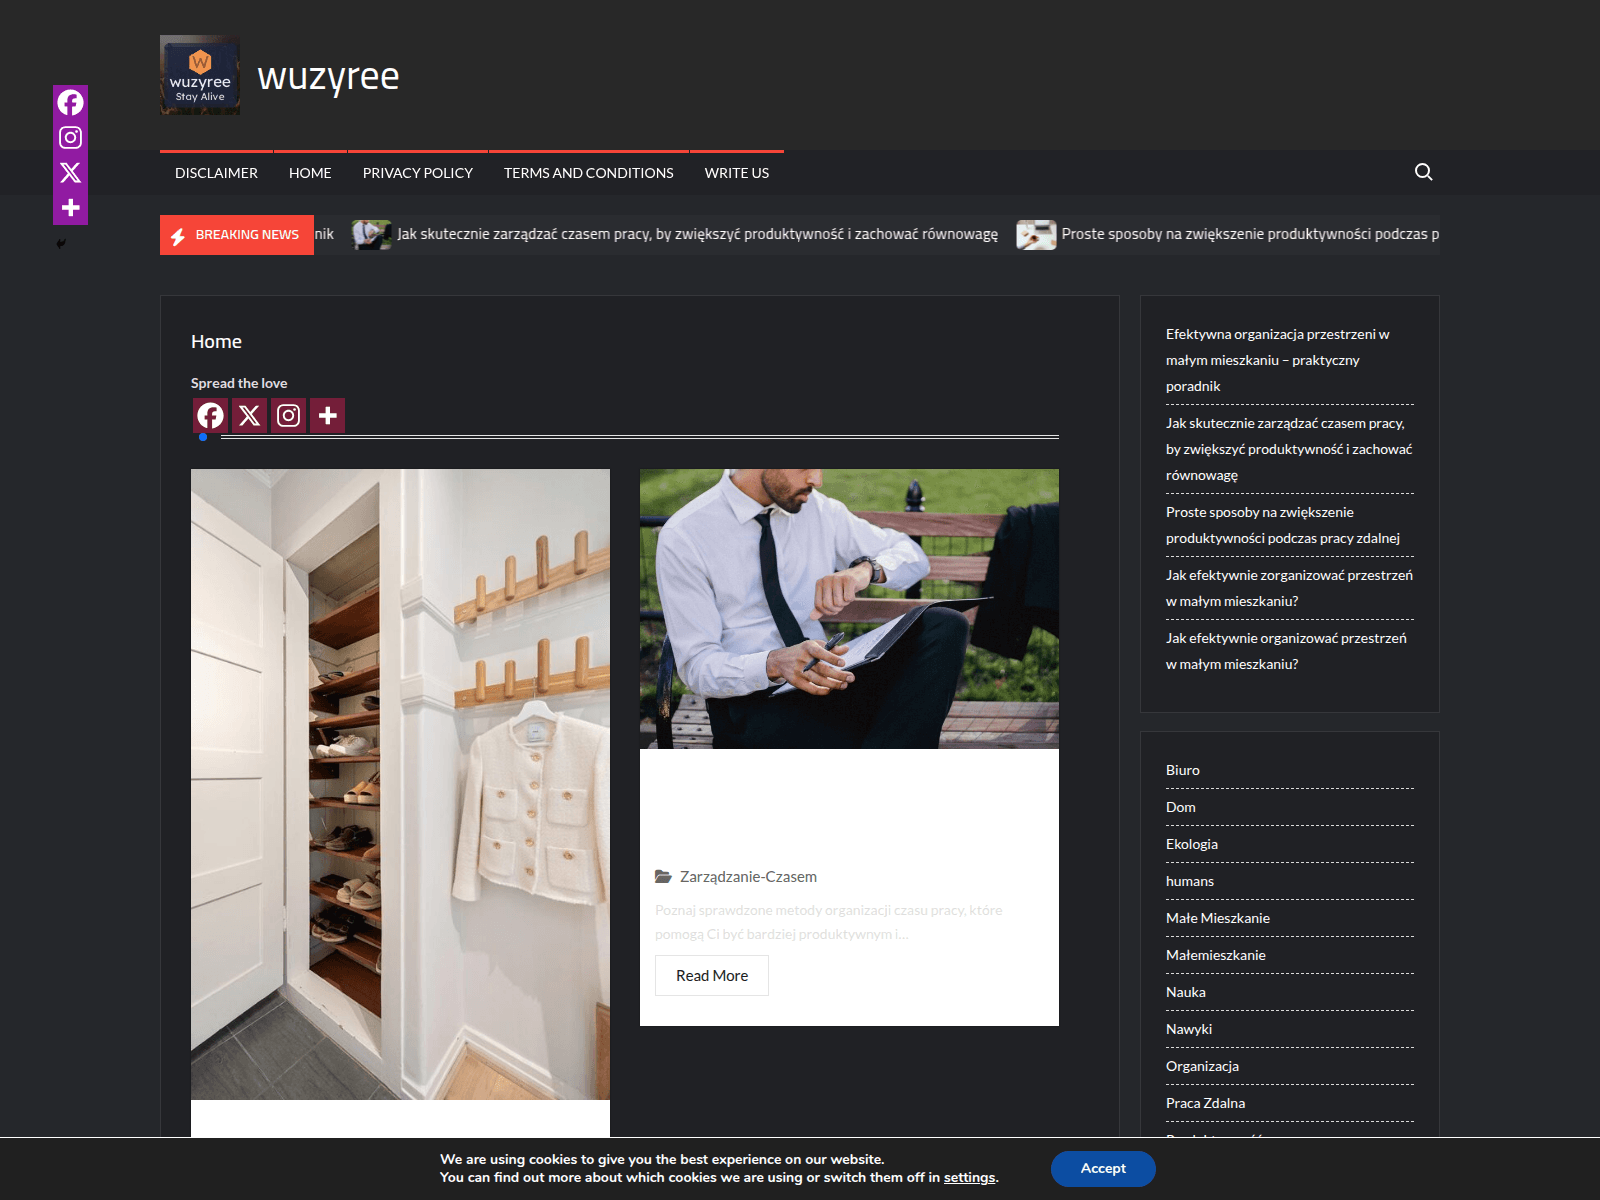
Task: Open sidebar post Jak skutecznie zarządzać czasem pracy
Action: tap(1289, 449)
